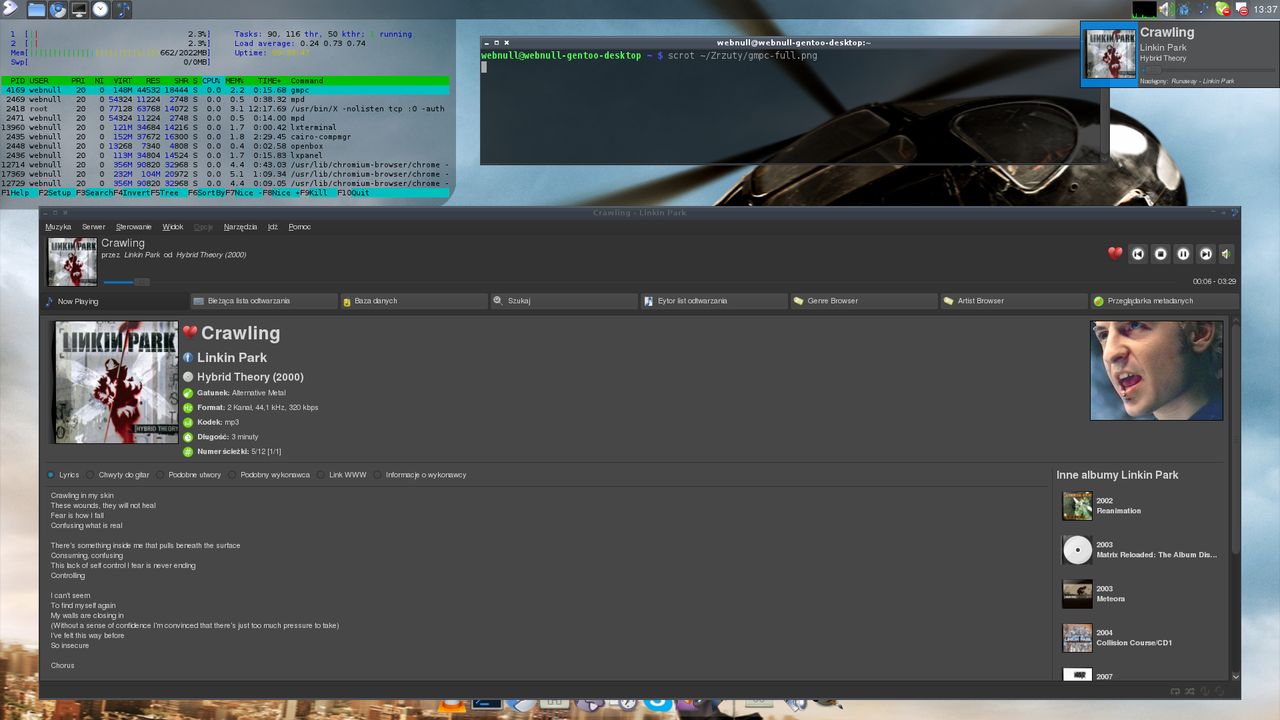
Task: Select the Podobny wykonawca radio option
Action: coord(268,475)
